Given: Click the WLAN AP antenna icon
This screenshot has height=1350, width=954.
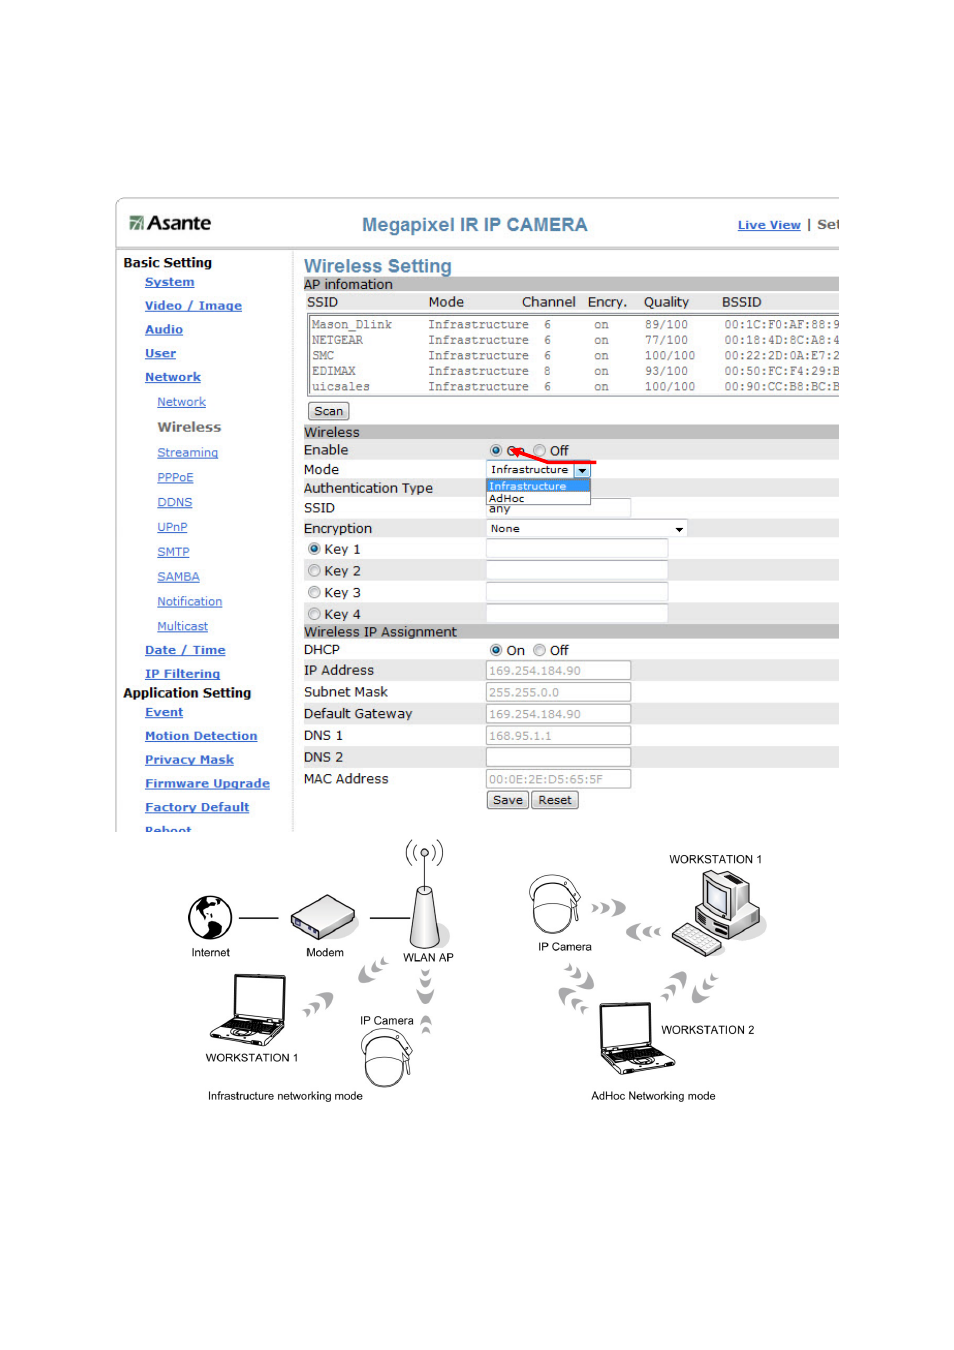Looking at the screenshot, I should pos(425,894).
